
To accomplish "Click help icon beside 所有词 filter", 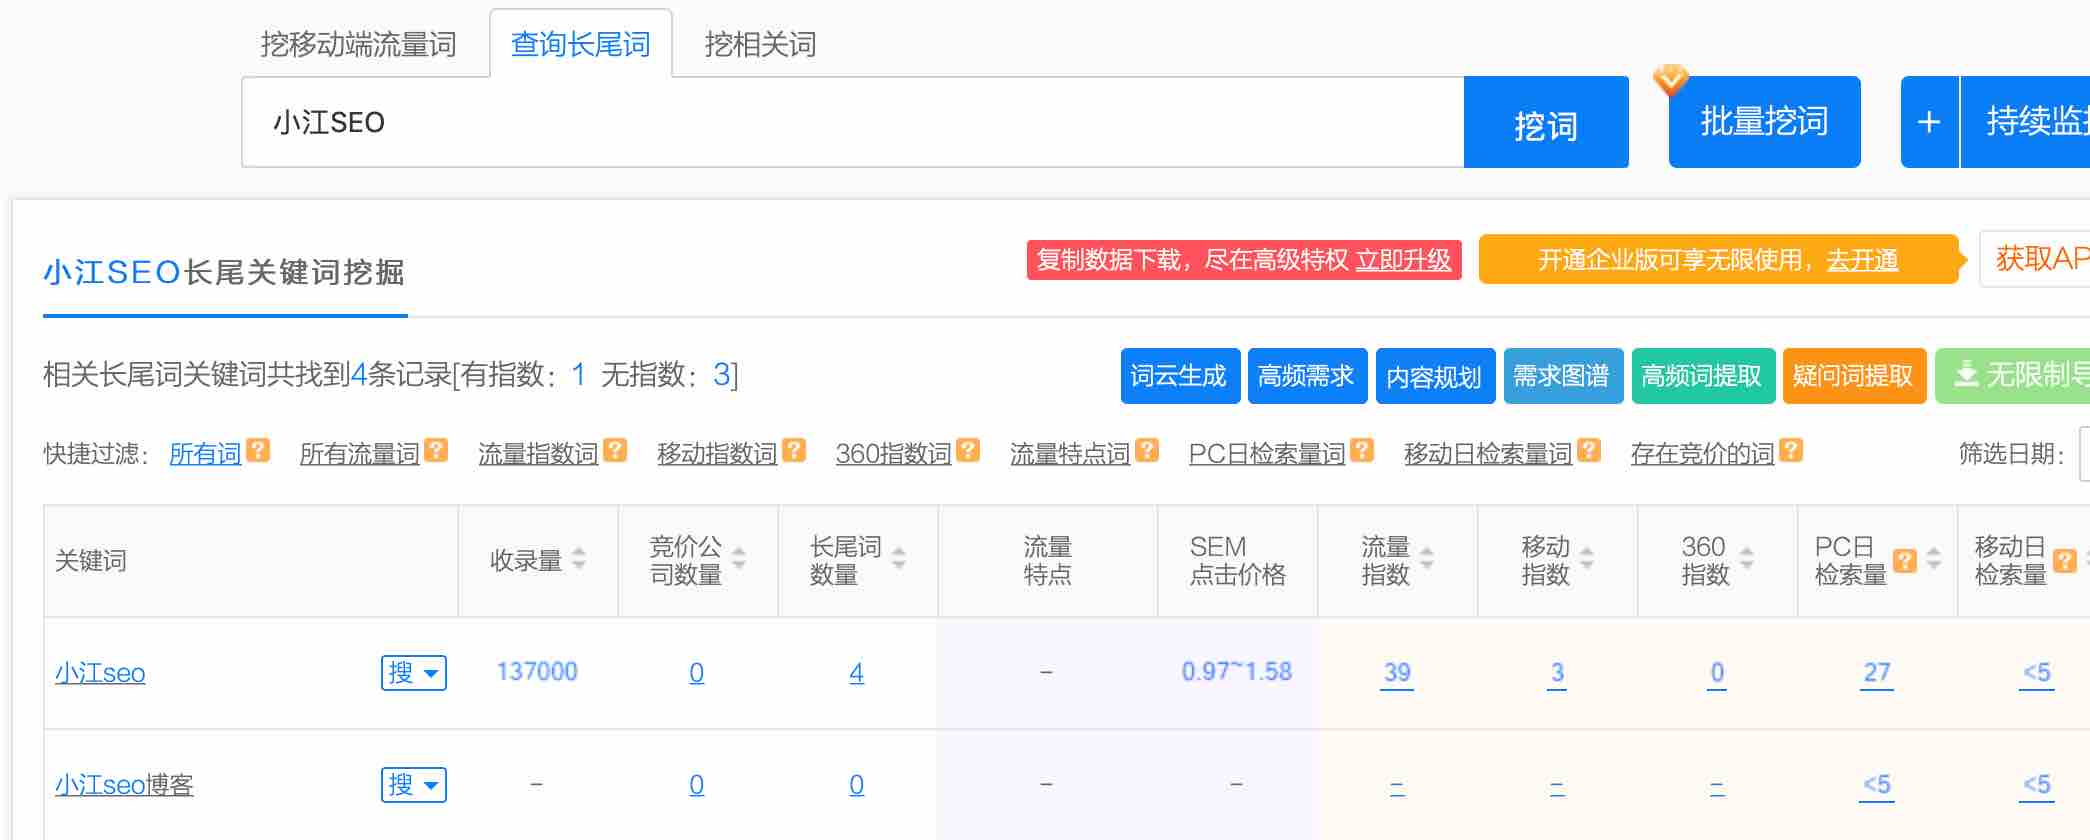I will pyautogui.click(x=258, y=451).
